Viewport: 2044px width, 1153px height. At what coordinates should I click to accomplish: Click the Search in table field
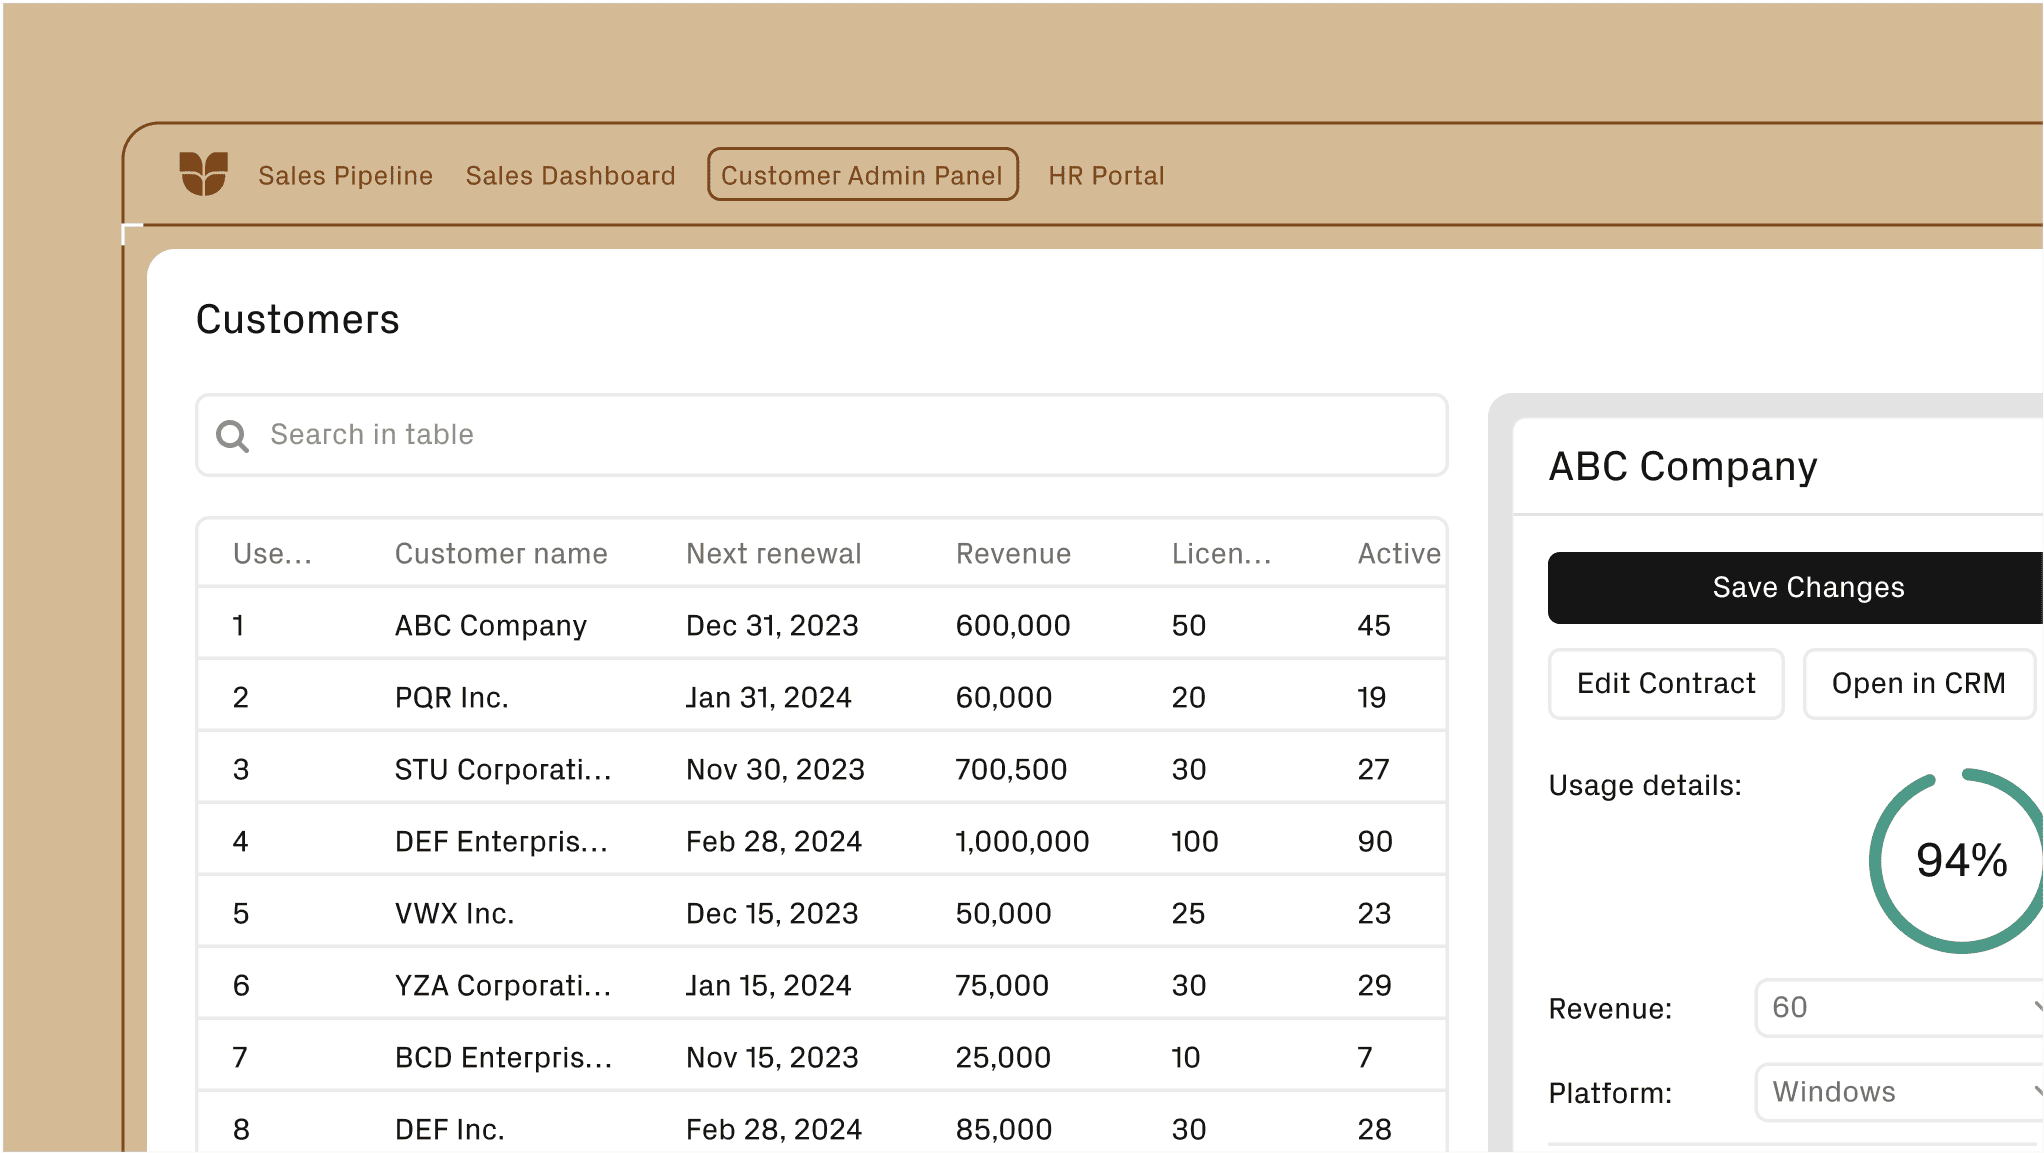(700, 435)
